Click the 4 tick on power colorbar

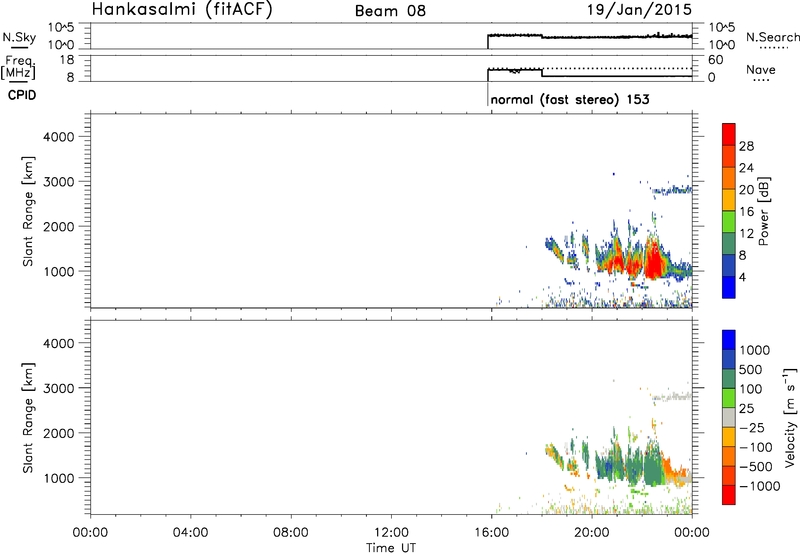tap(742, 277)
